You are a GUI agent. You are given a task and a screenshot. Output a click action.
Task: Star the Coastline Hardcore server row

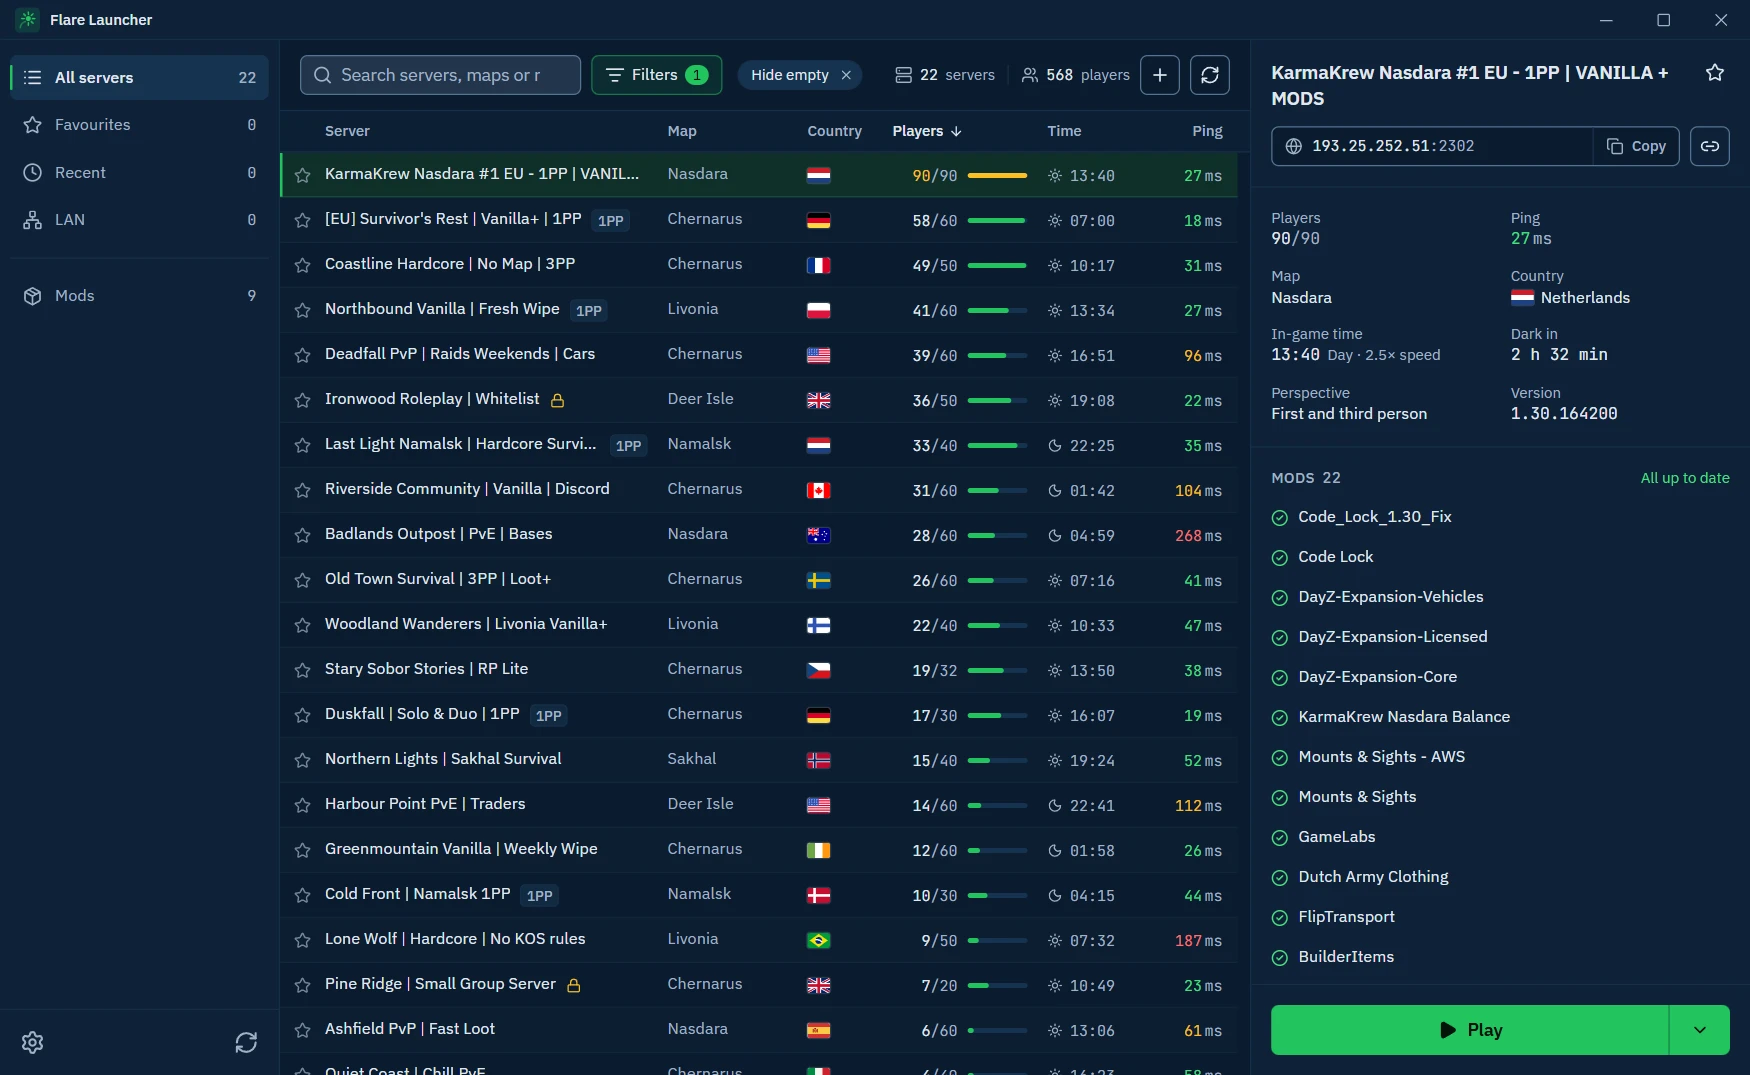(x=302, y=265)
